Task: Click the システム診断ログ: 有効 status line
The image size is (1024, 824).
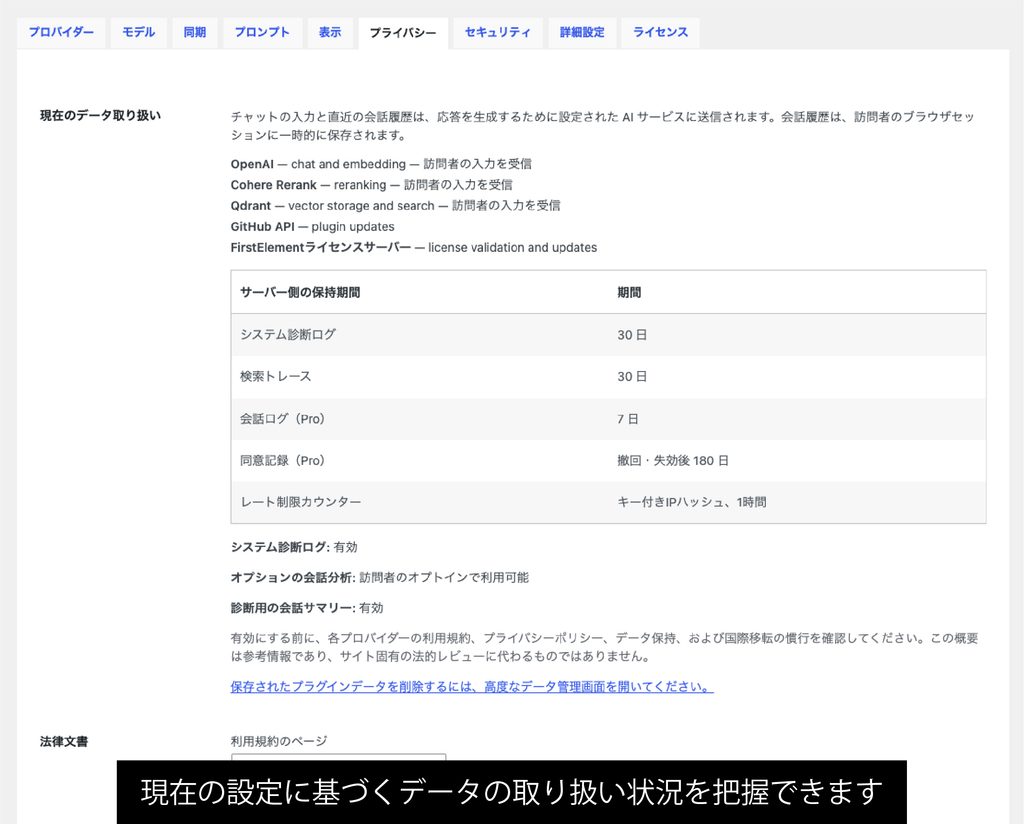Action: click(294, 547)
